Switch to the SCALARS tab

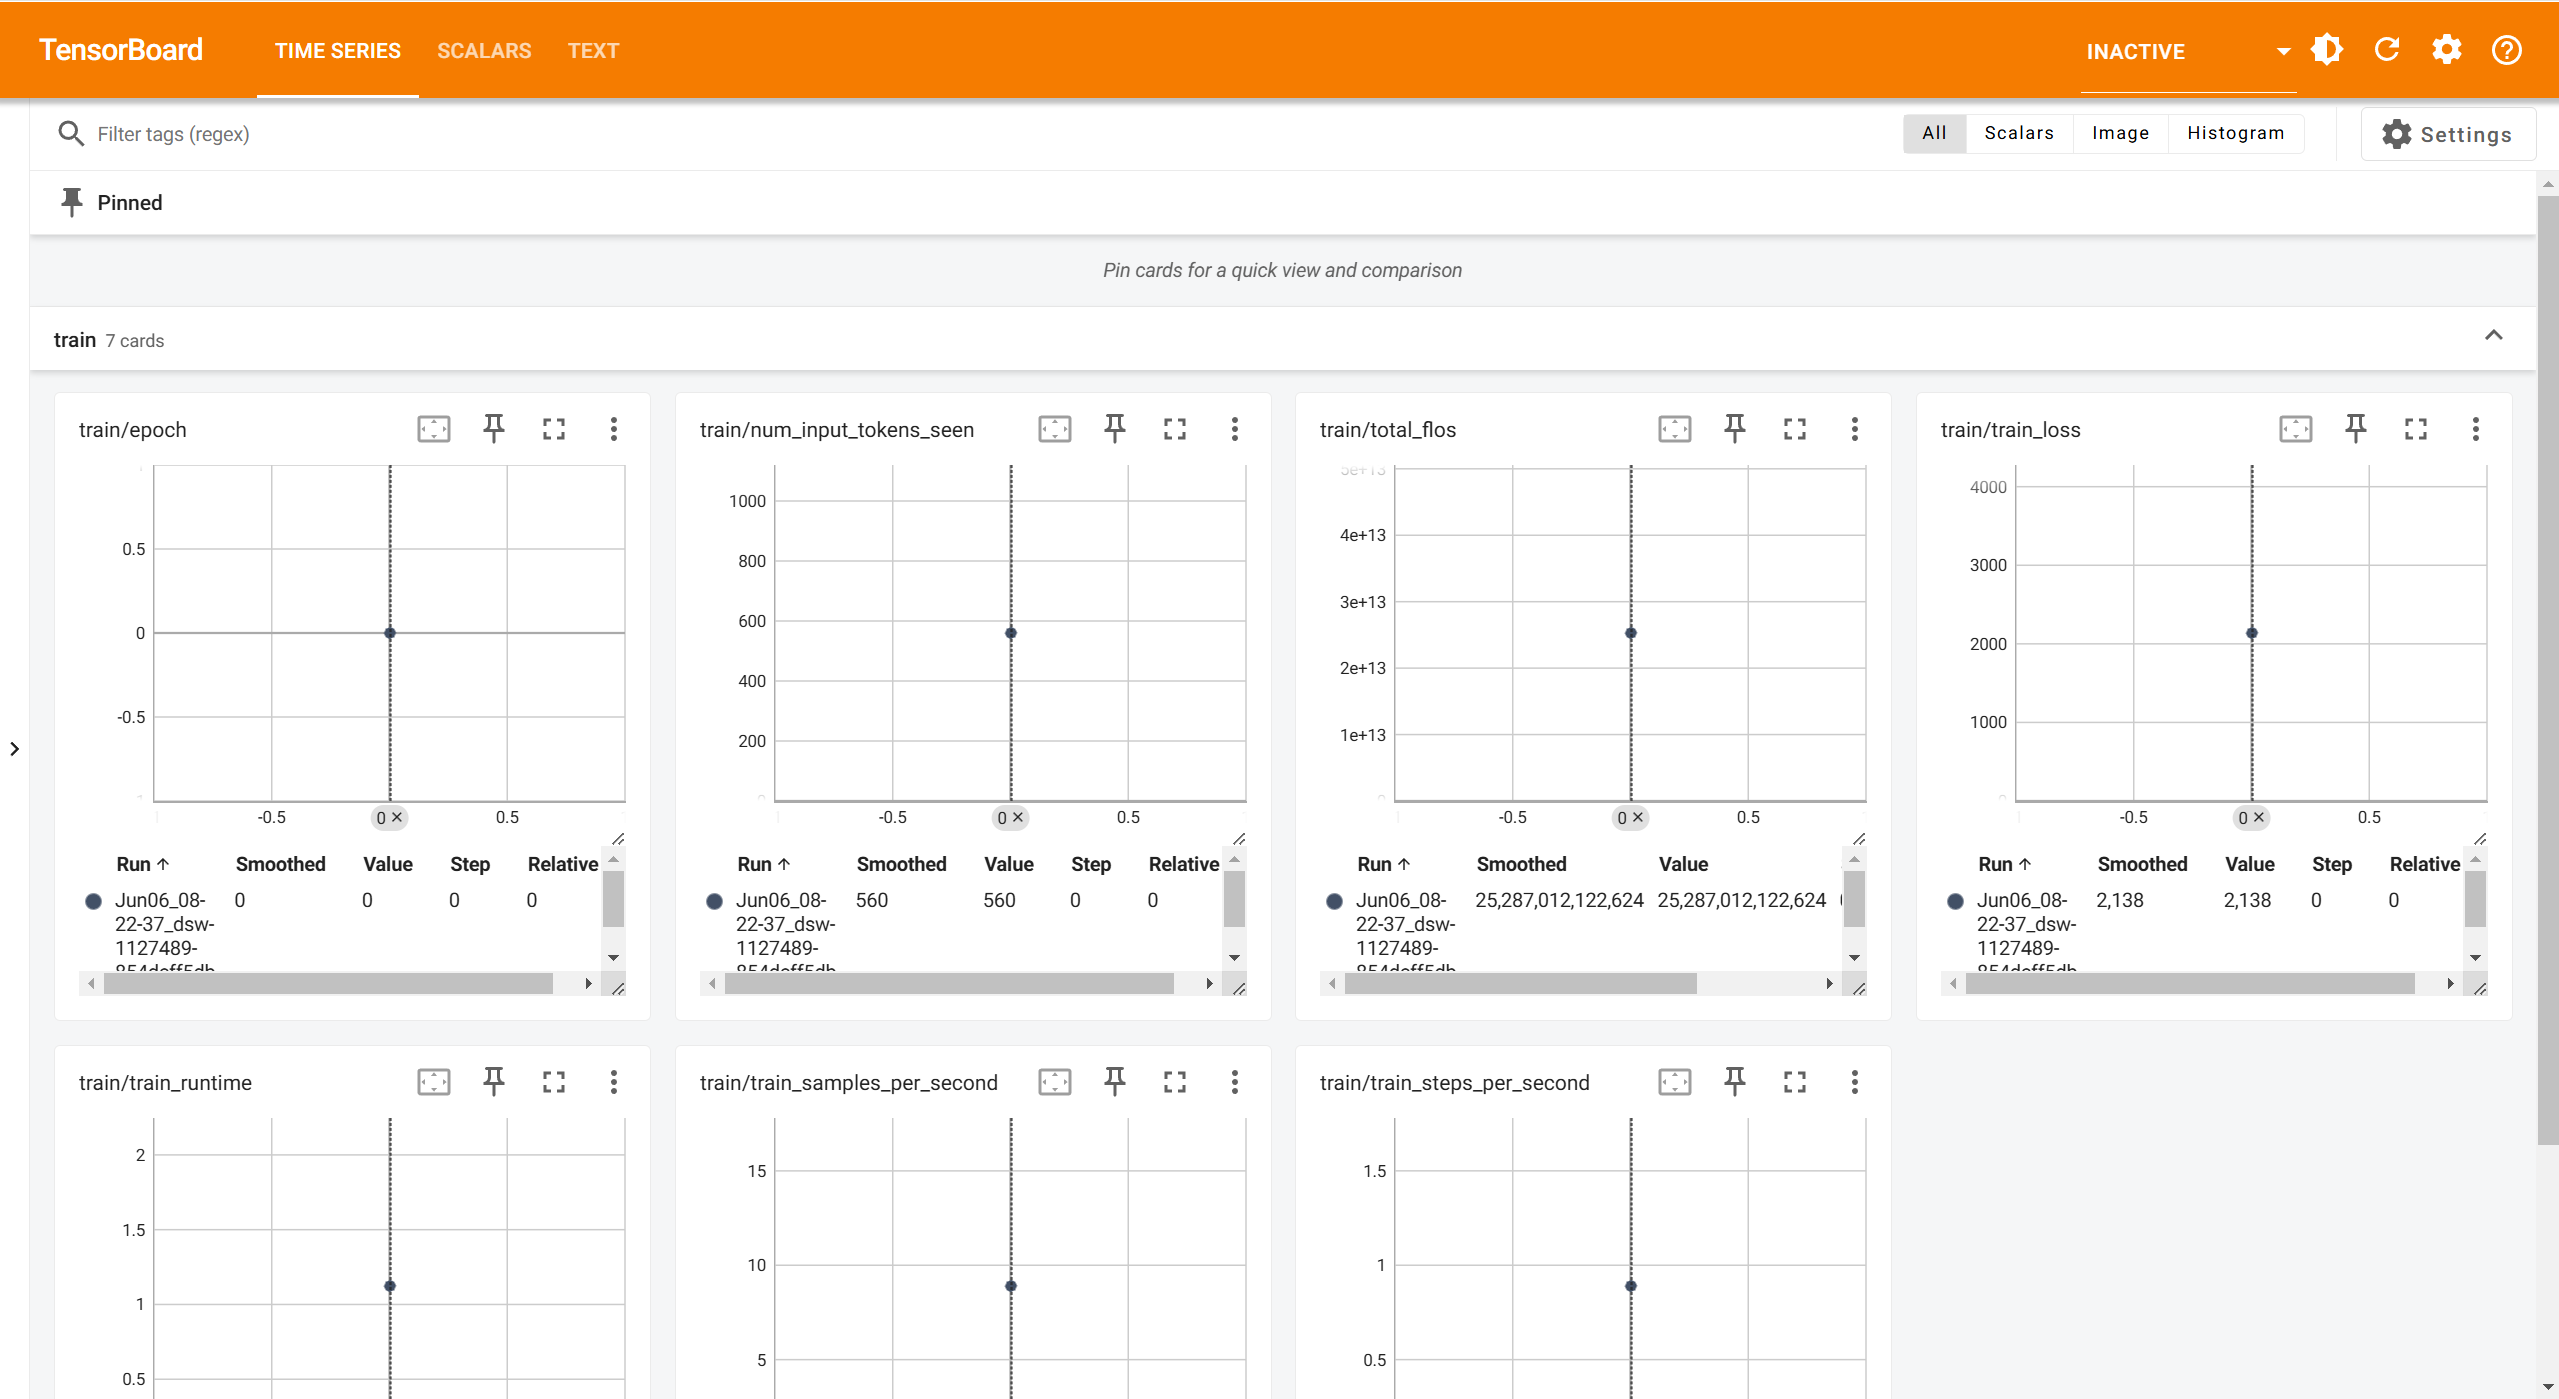(484, 50)
